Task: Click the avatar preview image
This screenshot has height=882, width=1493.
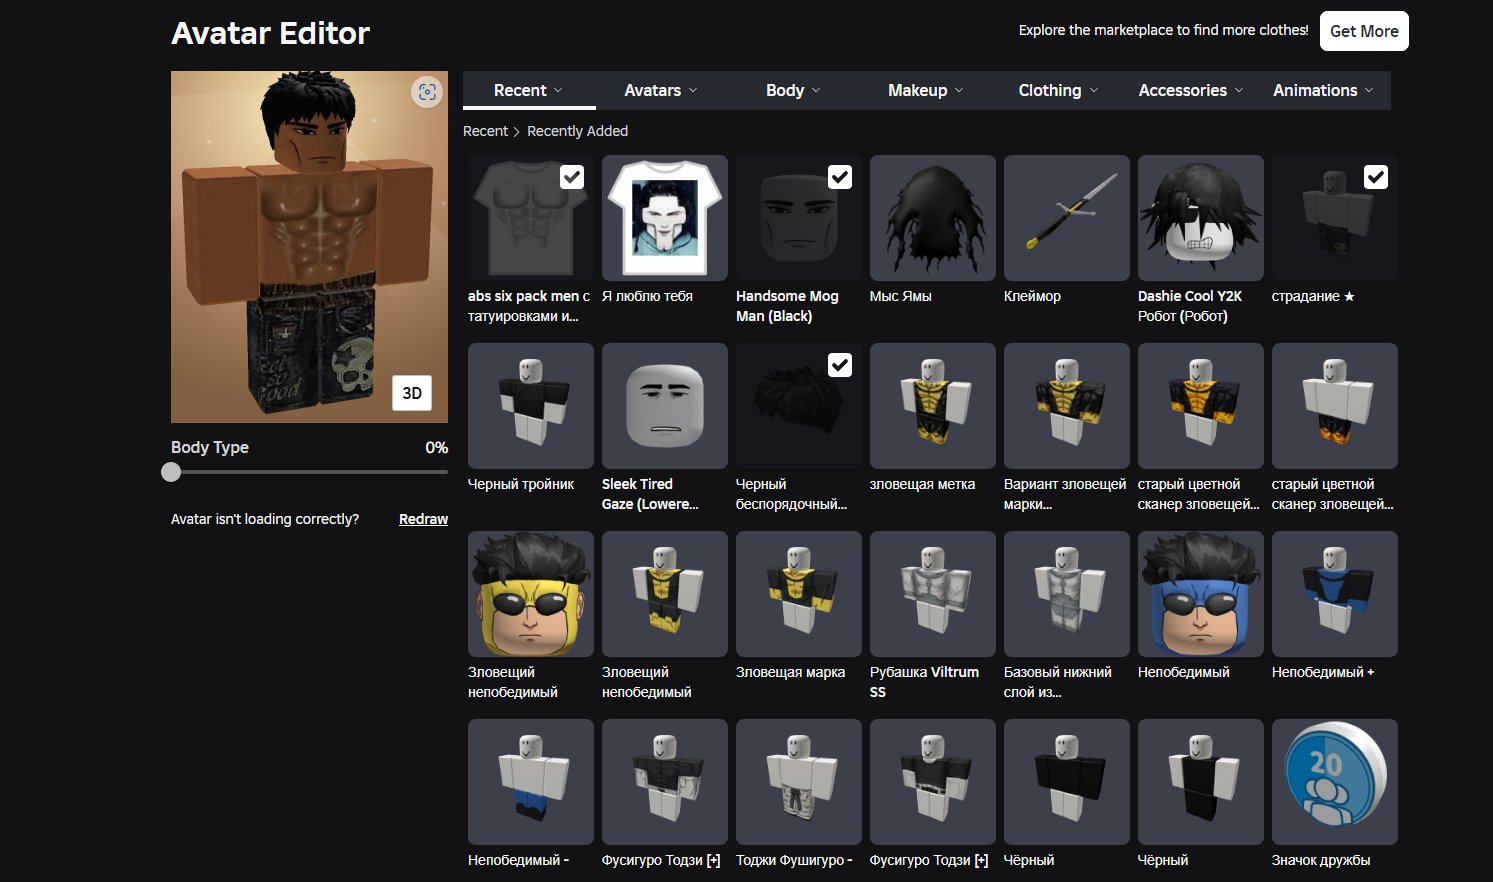Action: (309, 247)
